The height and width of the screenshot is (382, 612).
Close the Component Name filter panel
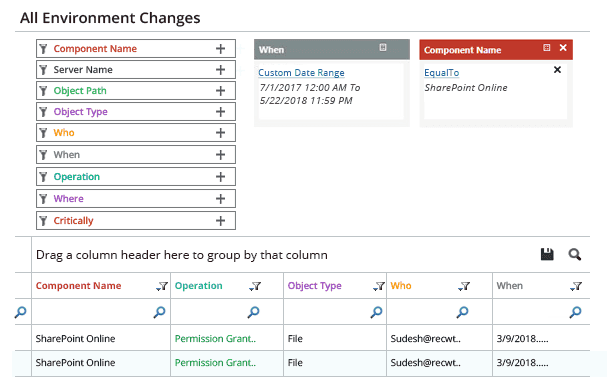563,48
